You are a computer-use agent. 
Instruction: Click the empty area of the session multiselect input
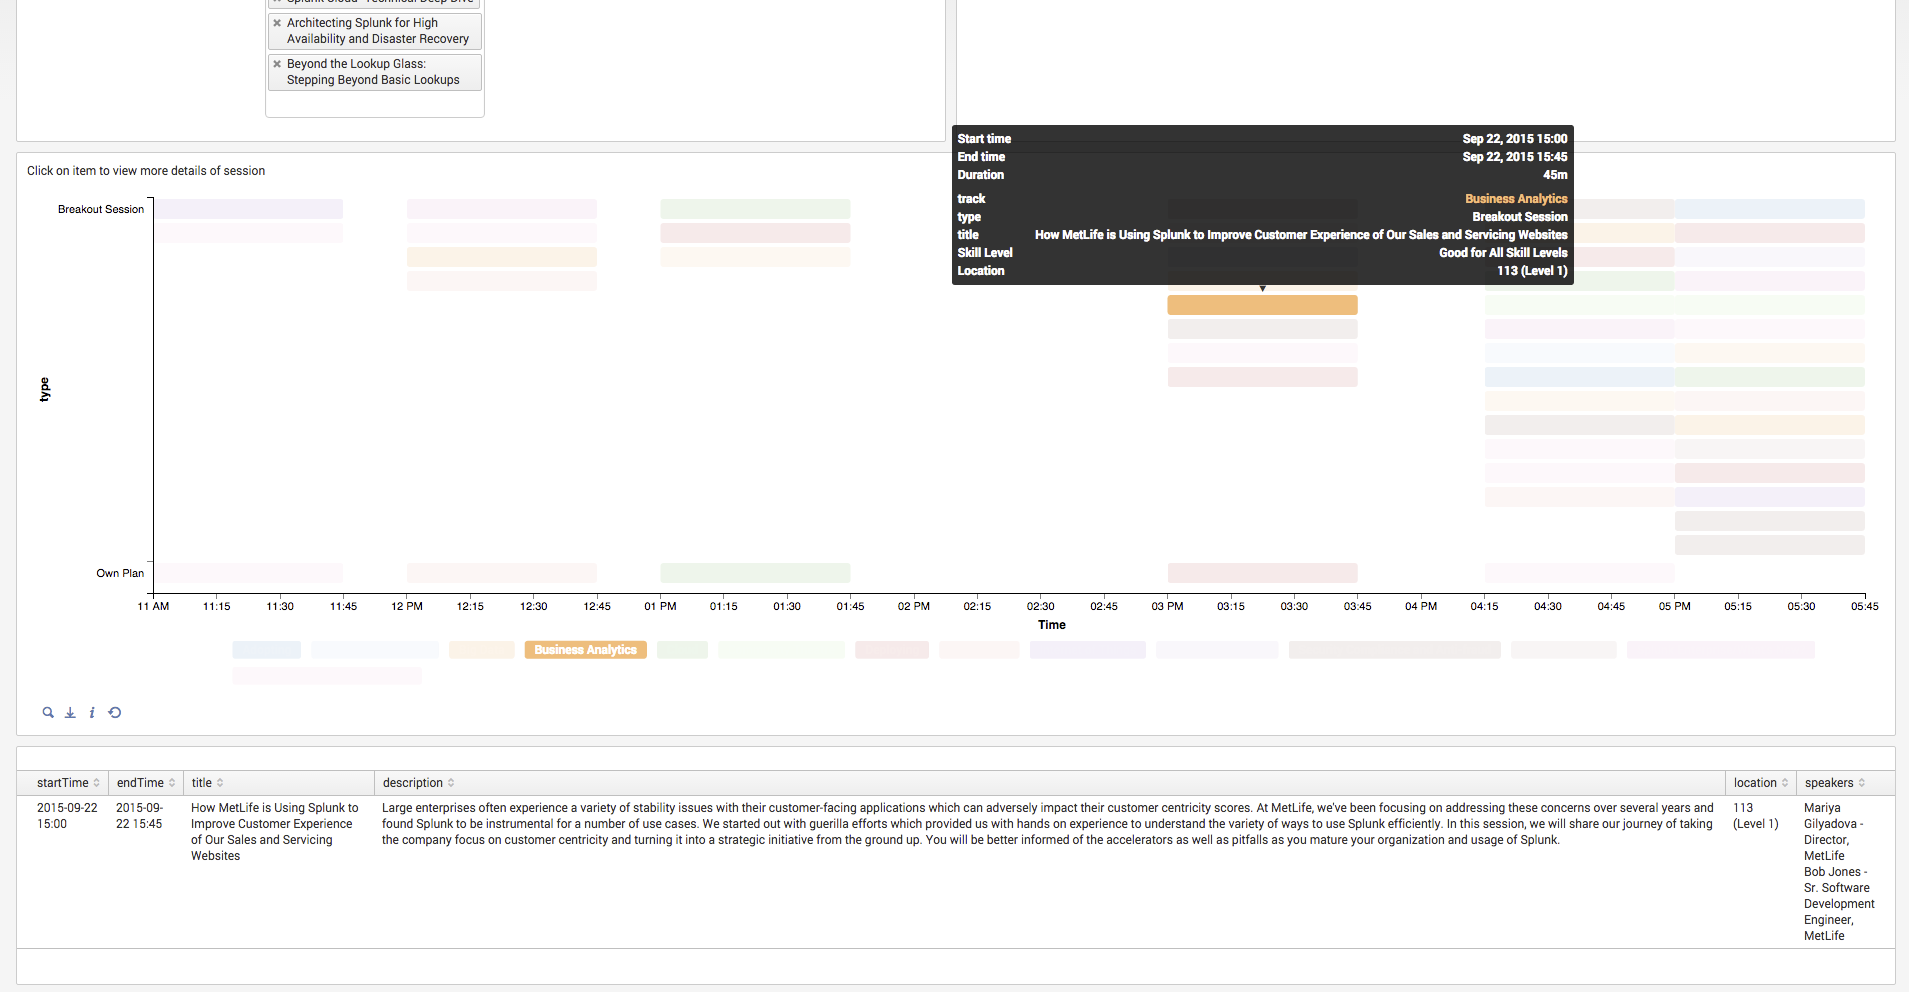click(375, 104)
